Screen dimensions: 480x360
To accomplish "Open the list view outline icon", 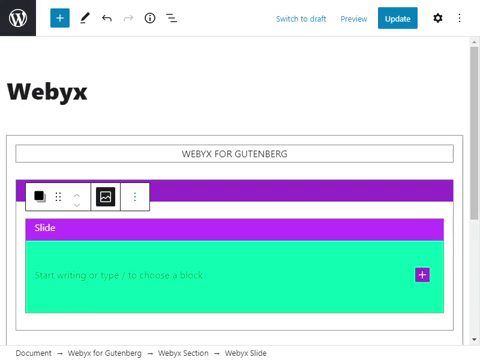I will (x=171, y=18).
